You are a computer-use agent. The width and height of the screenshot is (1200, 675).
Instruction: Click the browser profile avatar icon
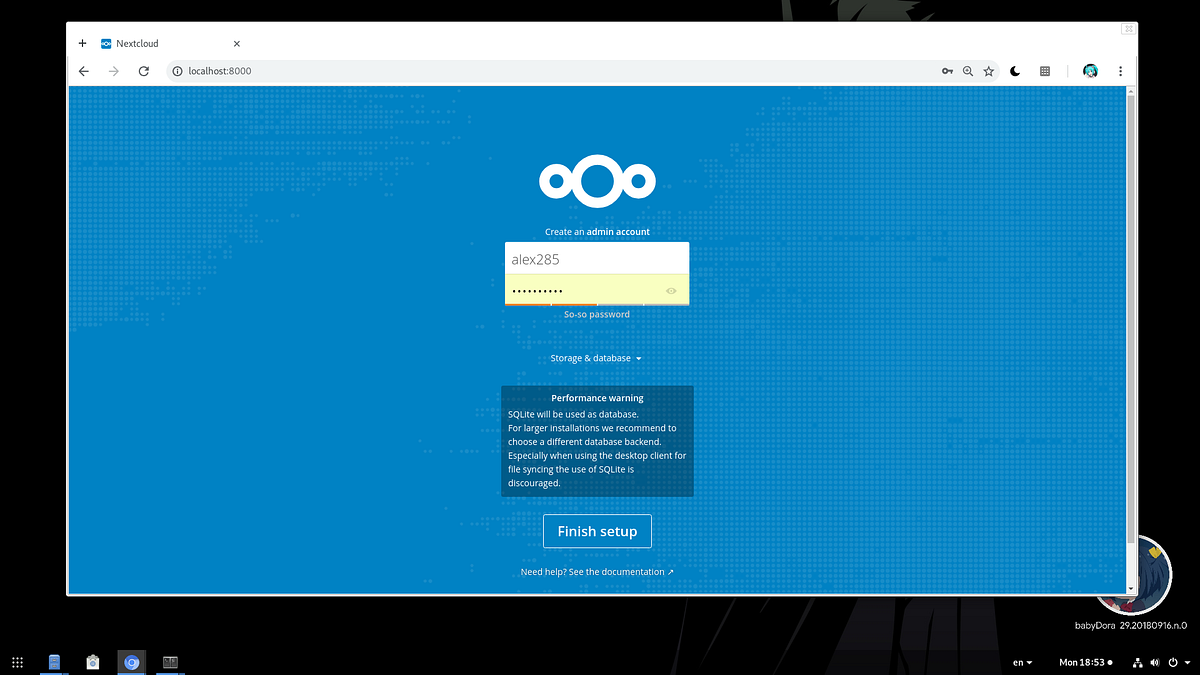pos(1090,71)
